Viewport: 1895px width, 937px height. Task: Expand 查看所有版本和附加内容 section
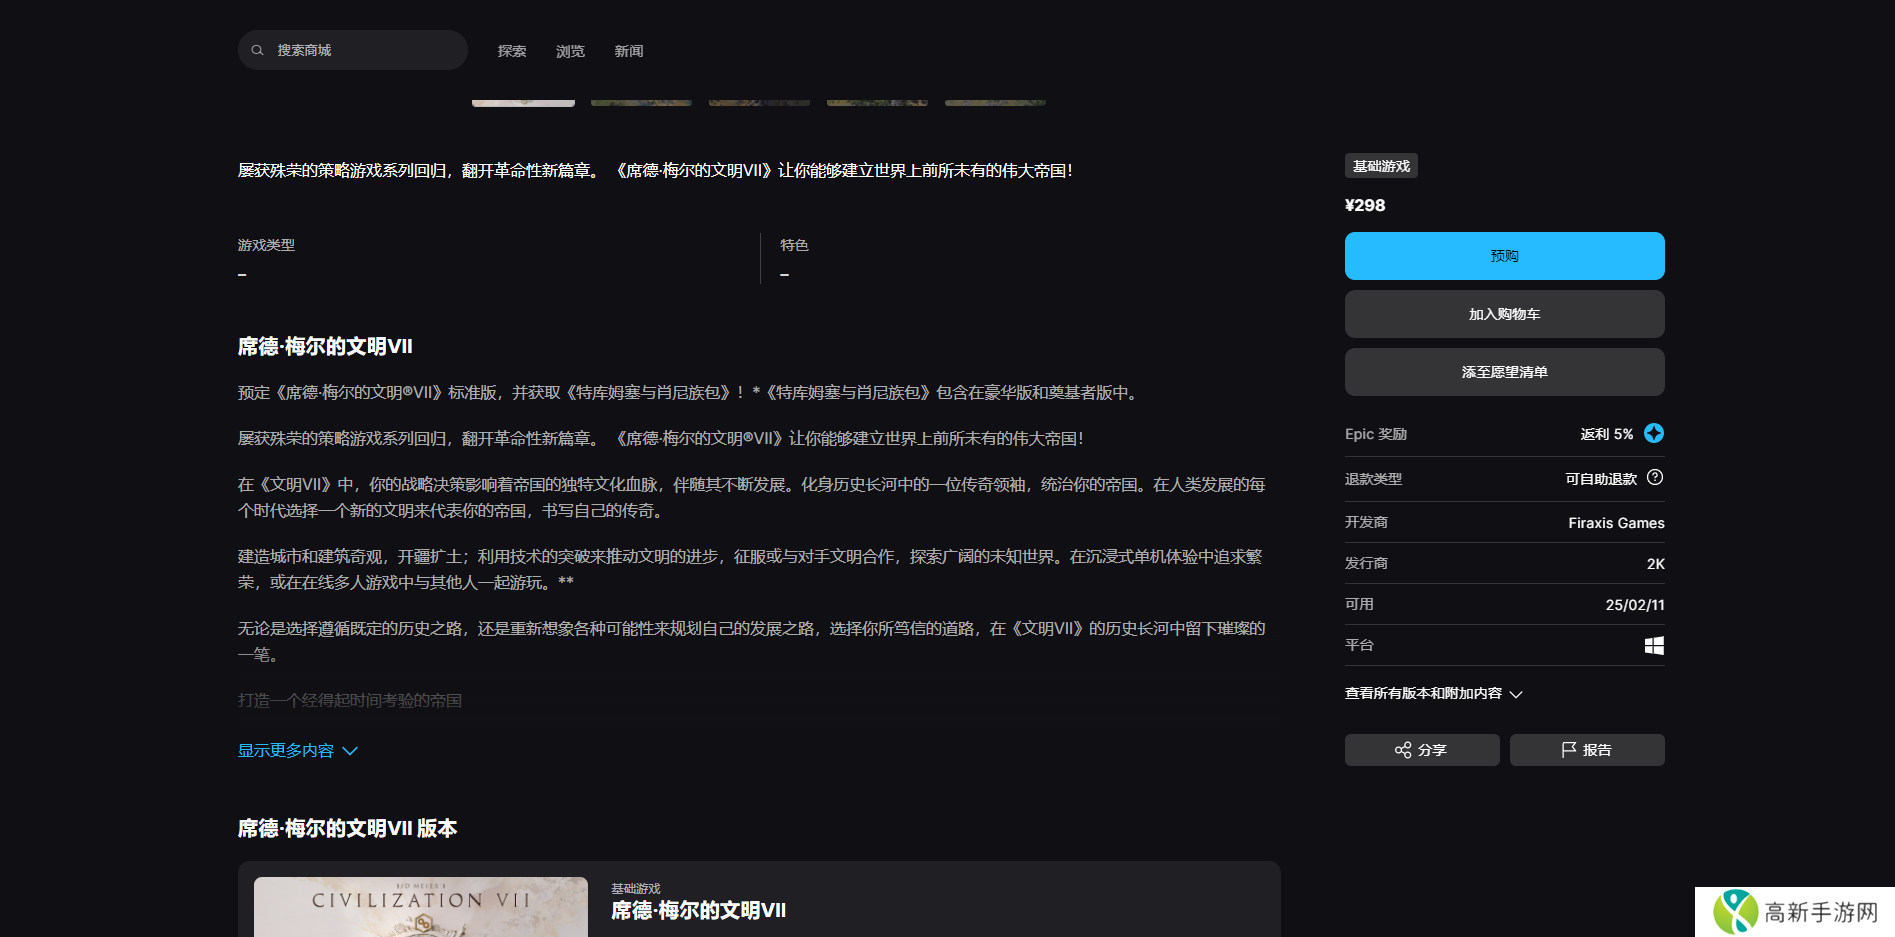tap(1433, 694)
